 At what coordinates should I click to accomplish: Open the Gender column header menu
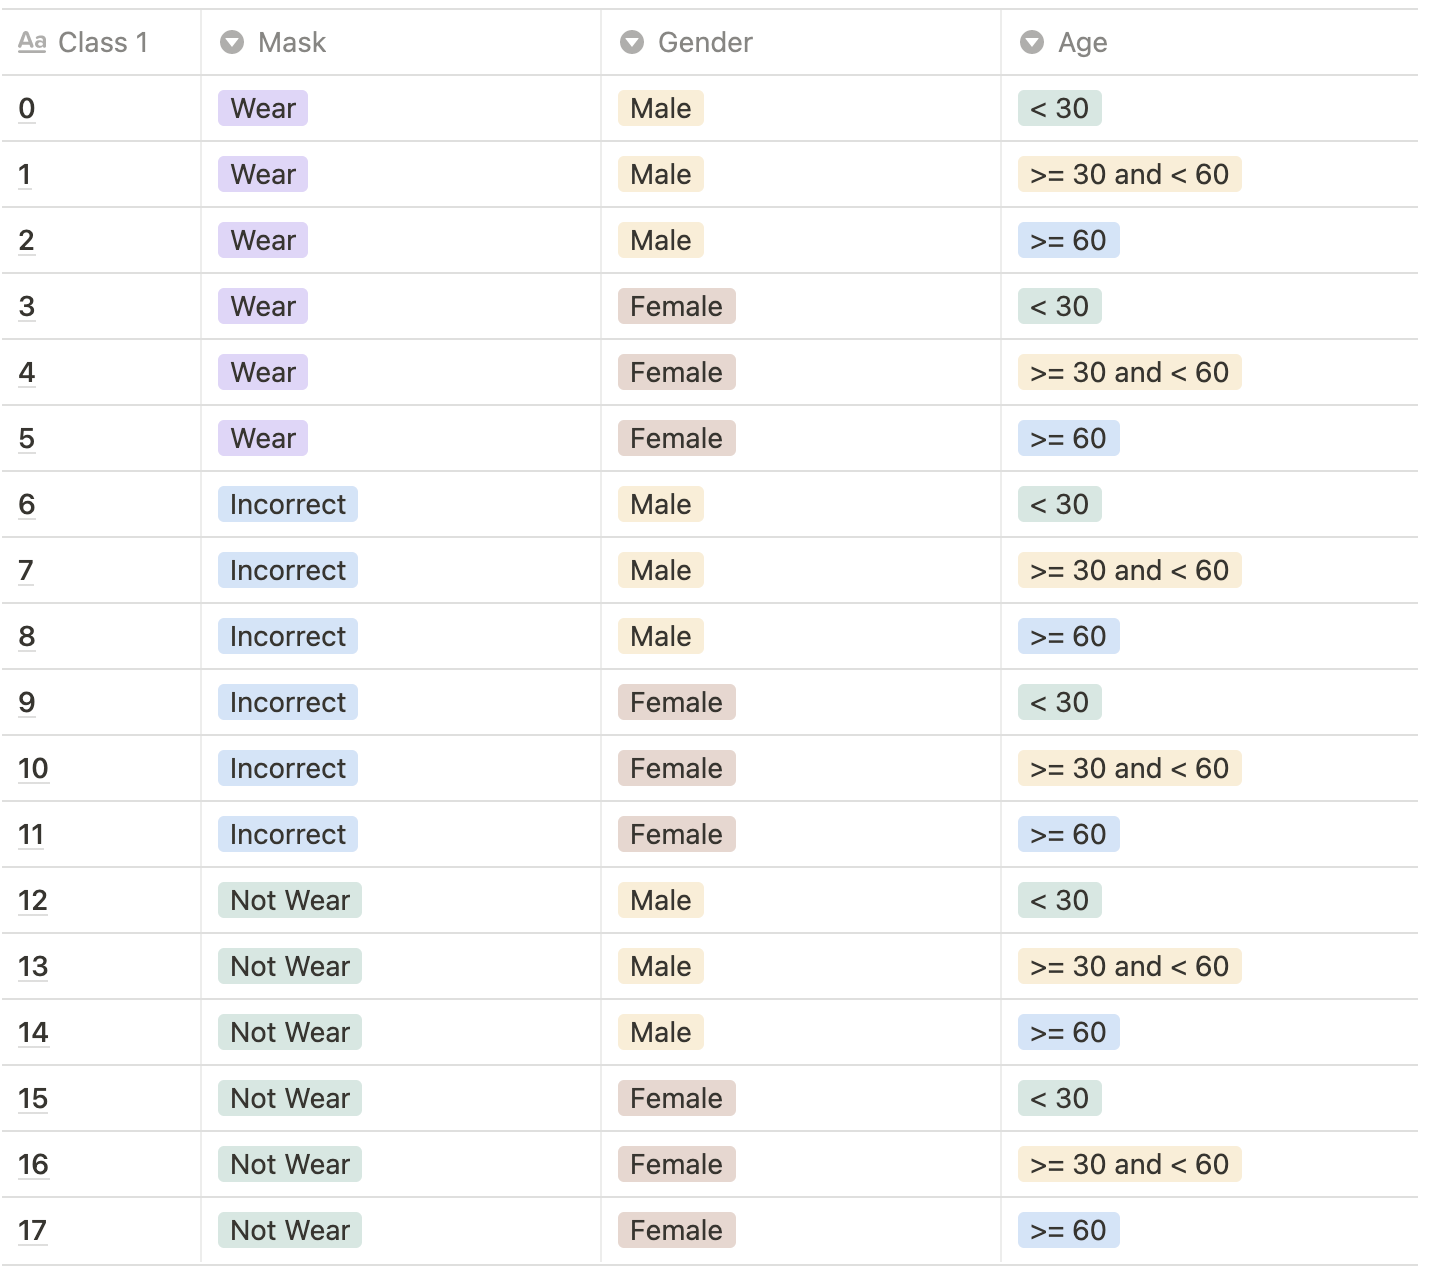[x=703, y=42]
